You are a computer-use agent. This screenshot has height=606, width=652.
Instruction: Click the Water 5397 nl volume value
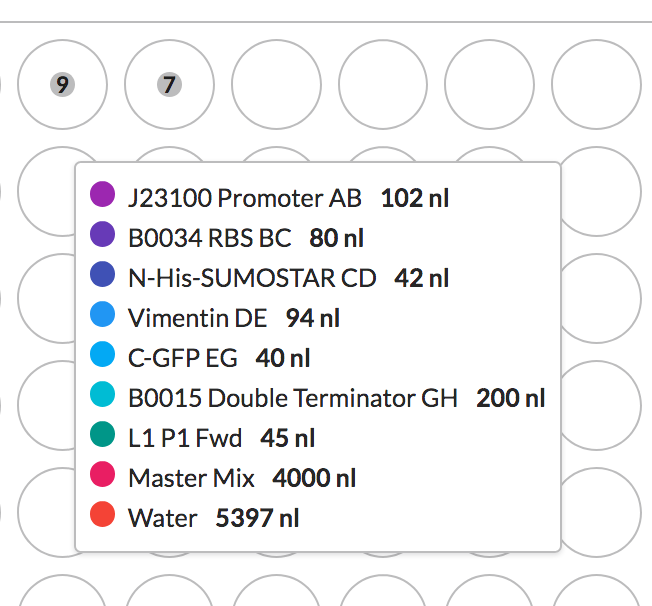(x=257, y=518)
